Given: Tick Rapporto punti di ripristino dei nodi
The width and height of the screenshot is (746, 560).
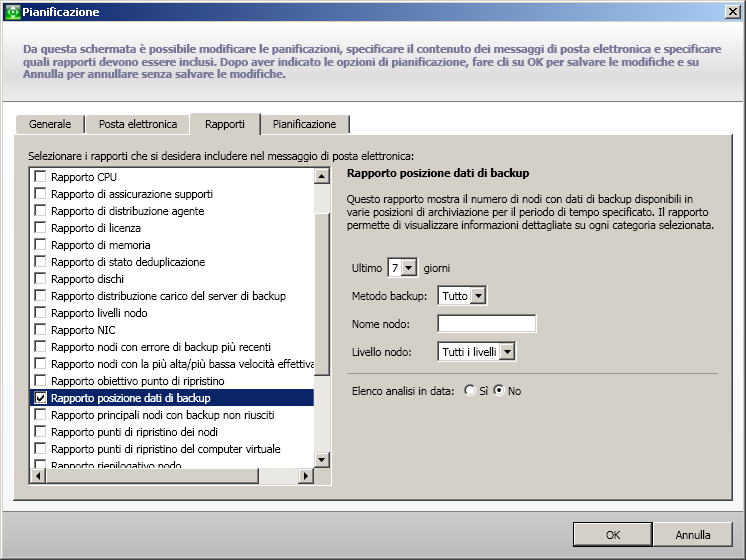Looking at the screenshot, I should (40, 432).
